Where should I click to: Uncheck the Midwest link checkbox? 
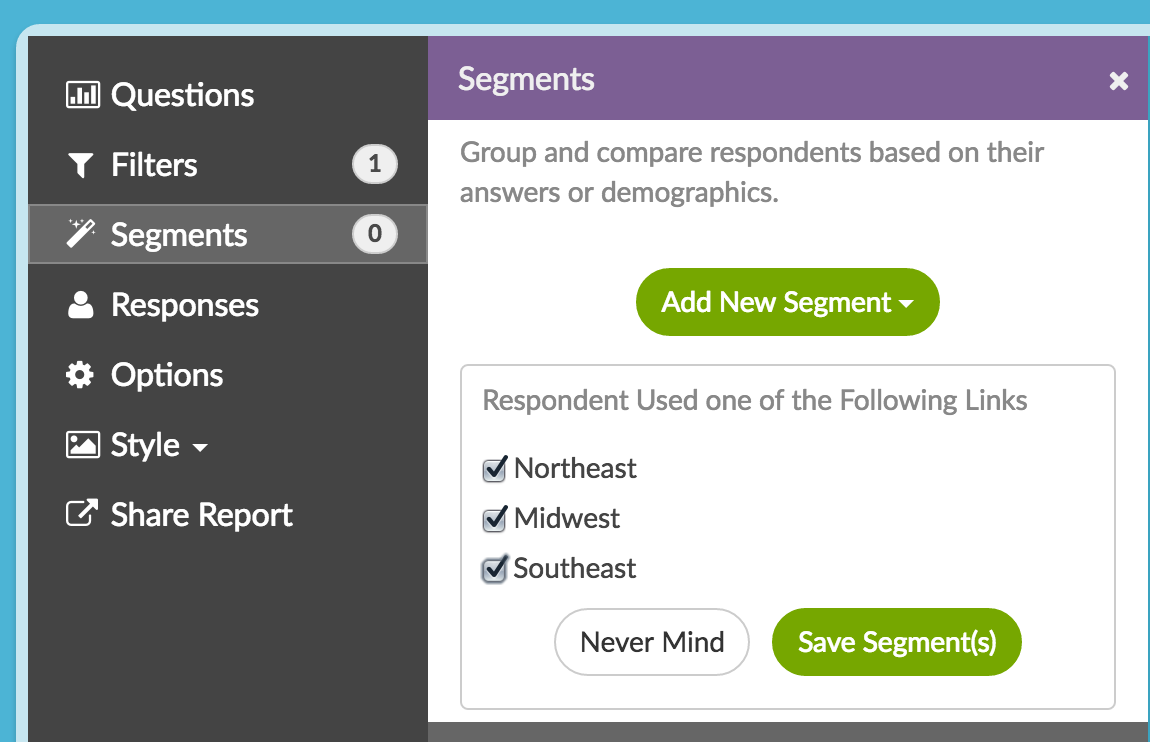(x=494, y=520)
